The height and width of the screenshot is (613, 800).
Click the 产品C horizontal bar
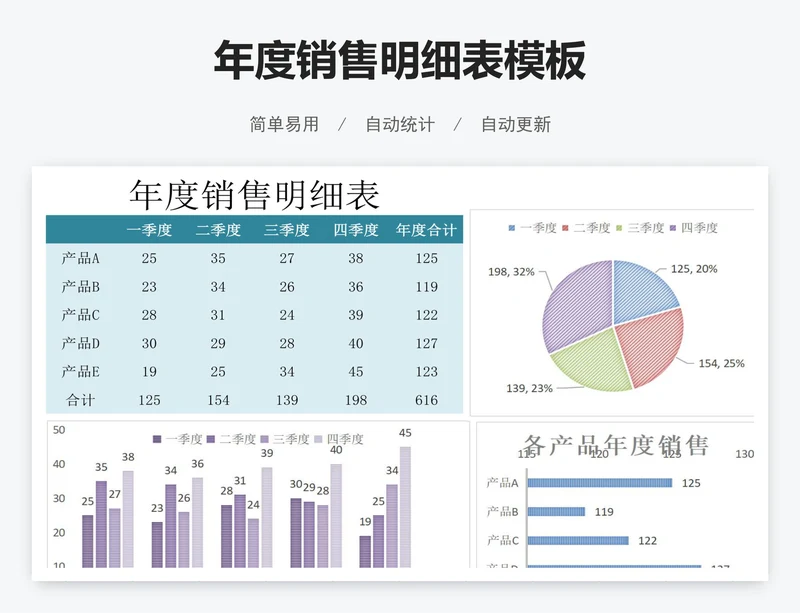[x=578, y=541]
